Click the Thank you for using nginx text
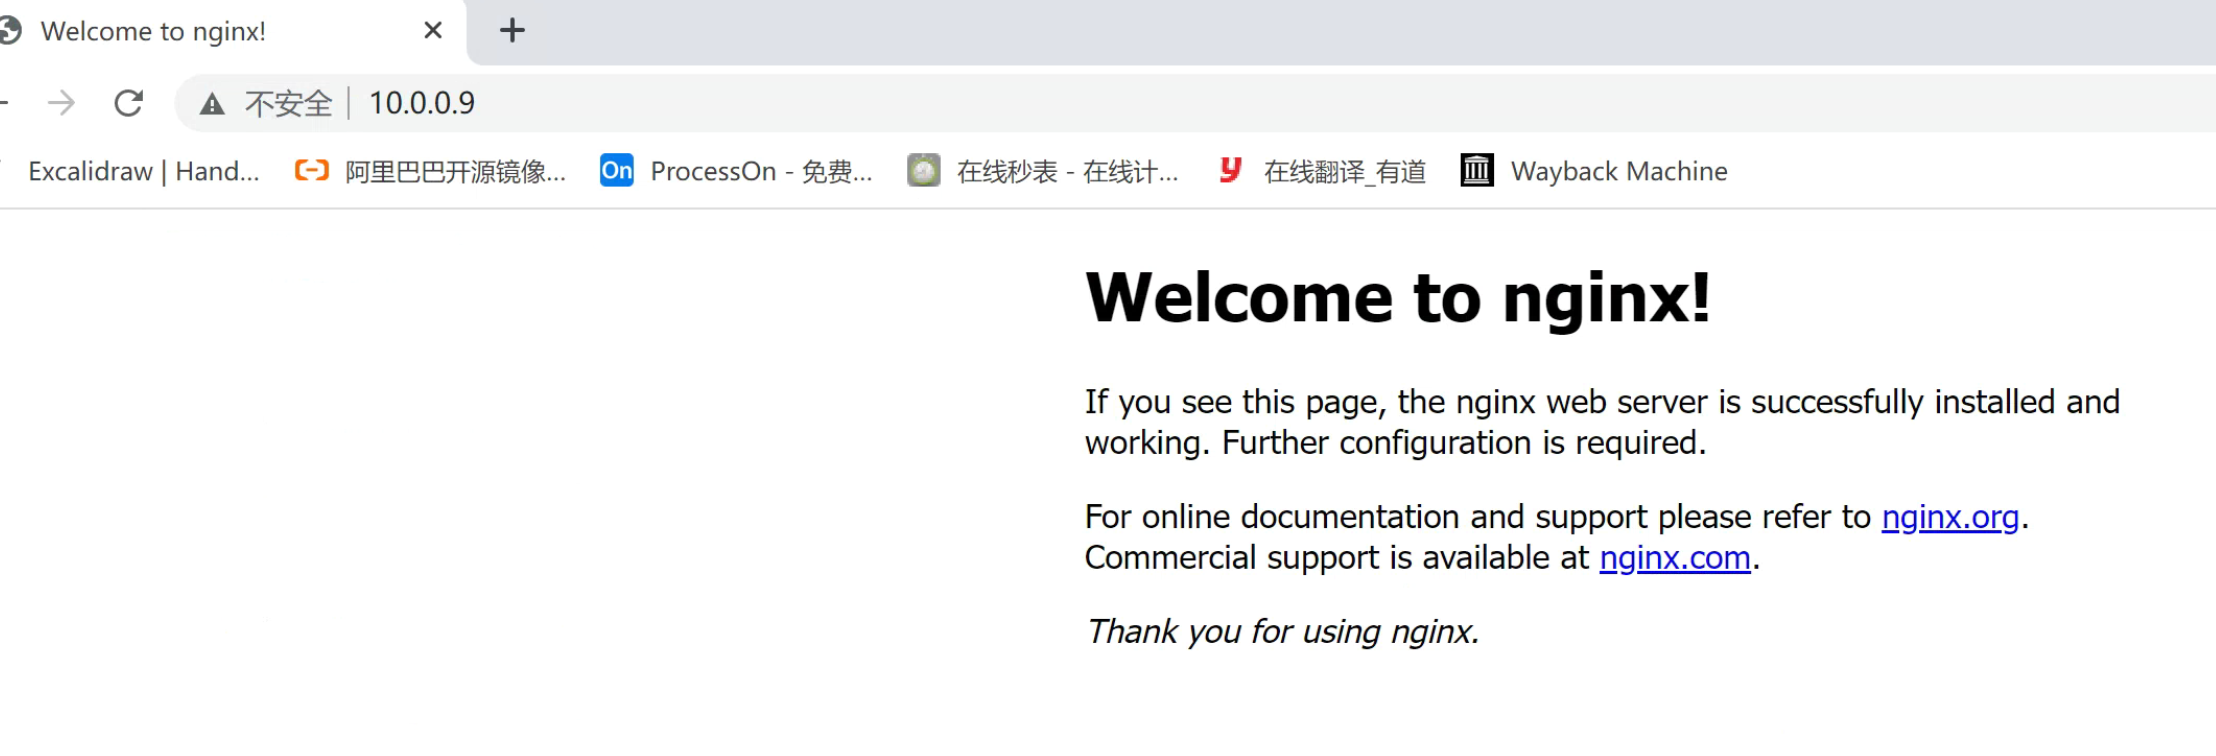Image resolution: width=2216 pixels, height=756 pixels. point(1282,632)
